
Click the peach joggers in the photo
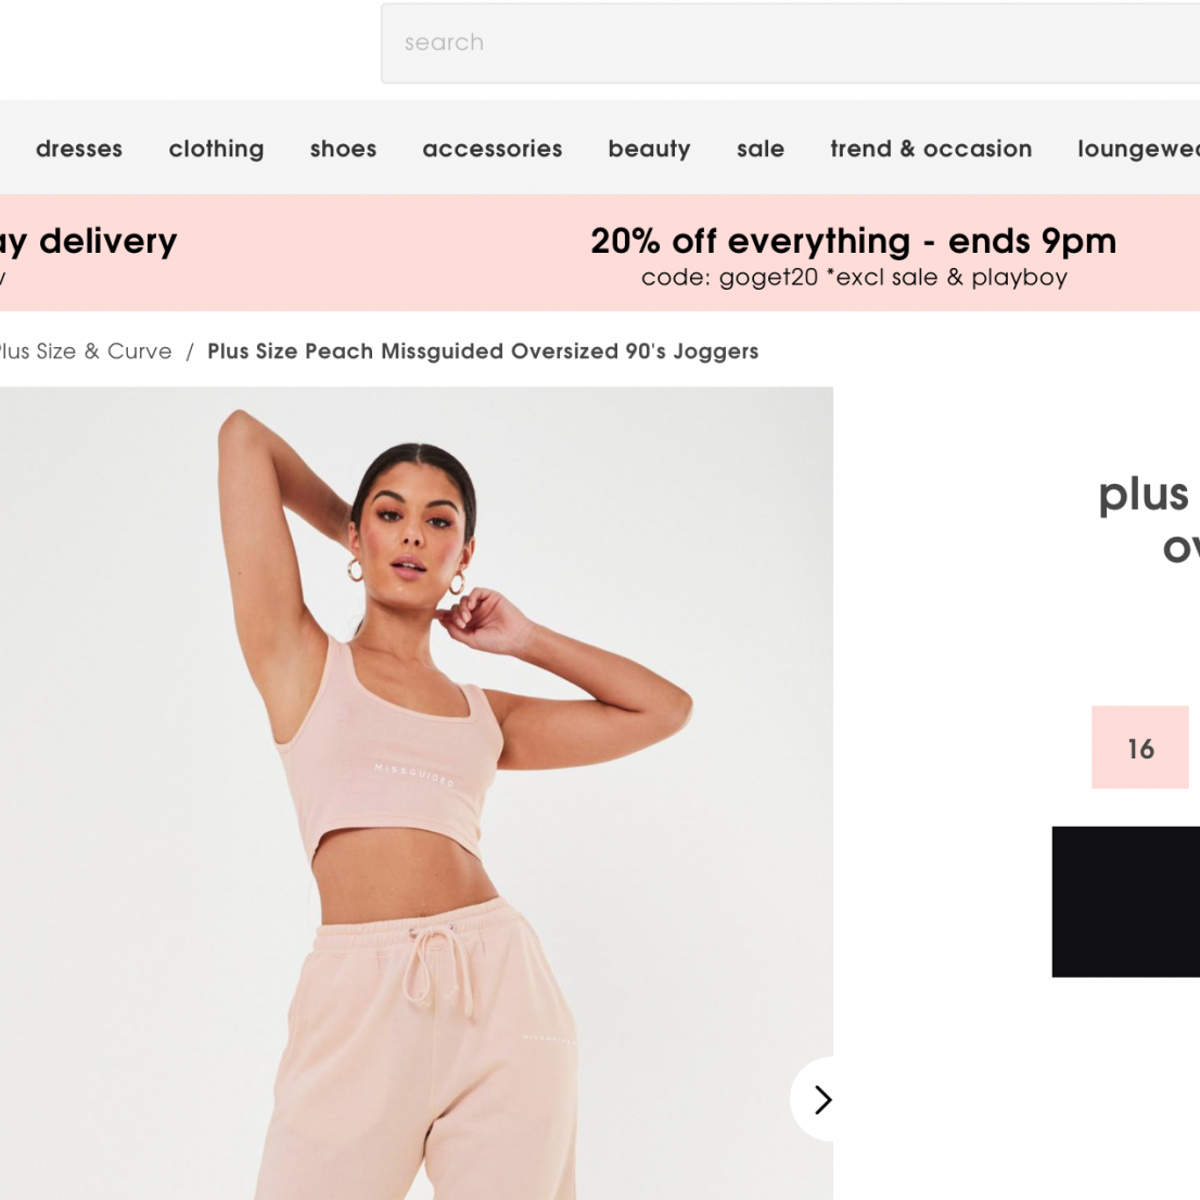420,1060
